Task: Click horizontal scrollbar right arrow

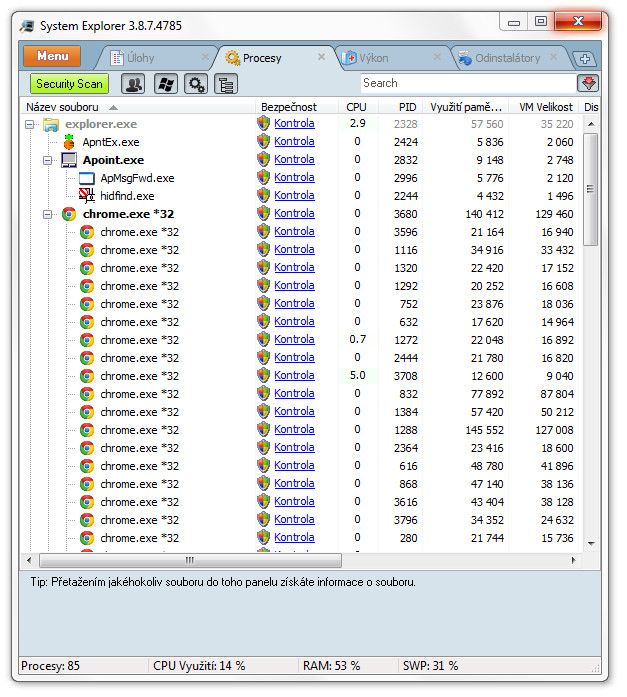Action: pos(573,560)
